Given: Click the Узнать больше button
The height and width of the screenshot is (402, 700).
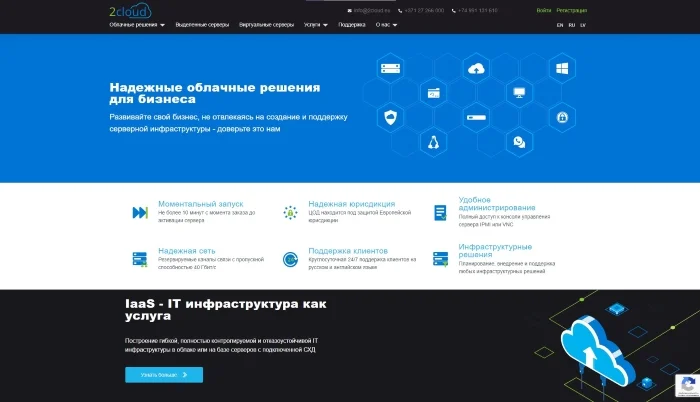Looking at the screenshot, I should (164, 375).
